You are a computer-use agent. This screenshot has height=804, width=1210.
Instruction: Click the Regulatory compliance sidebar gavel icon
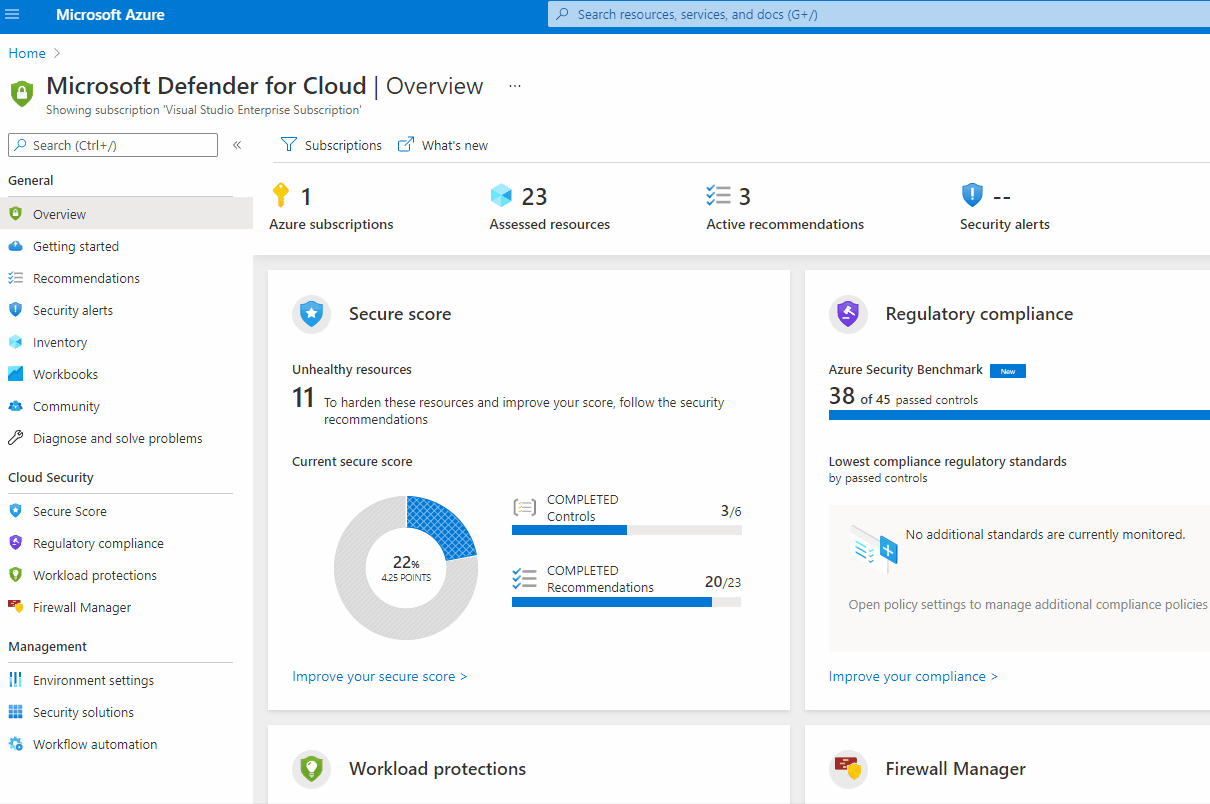point(15,543)
